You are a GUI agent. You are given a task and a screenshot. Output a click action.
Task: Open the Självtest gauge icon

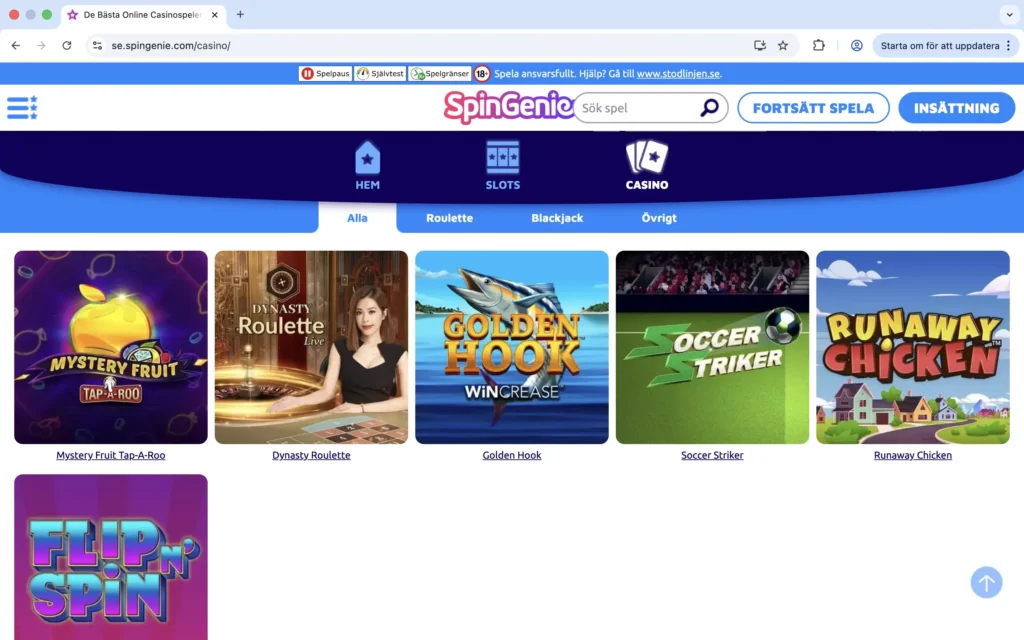(x=362, y=73)
